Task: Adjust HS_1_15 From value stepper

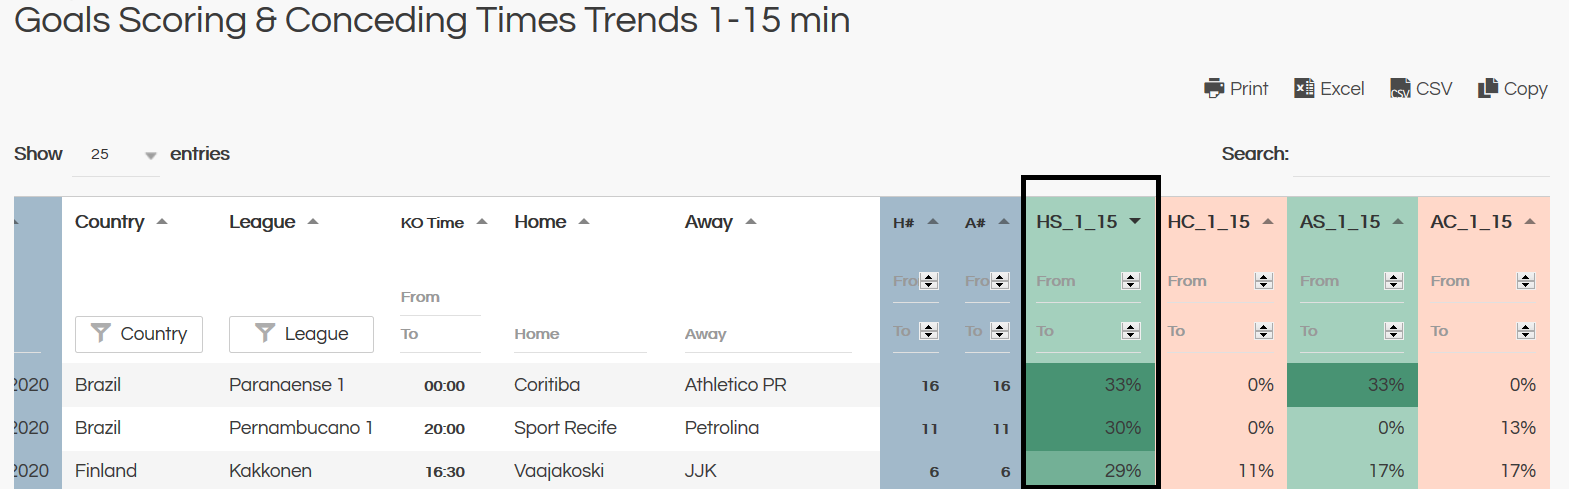Action: click(x=1131, y=281)
